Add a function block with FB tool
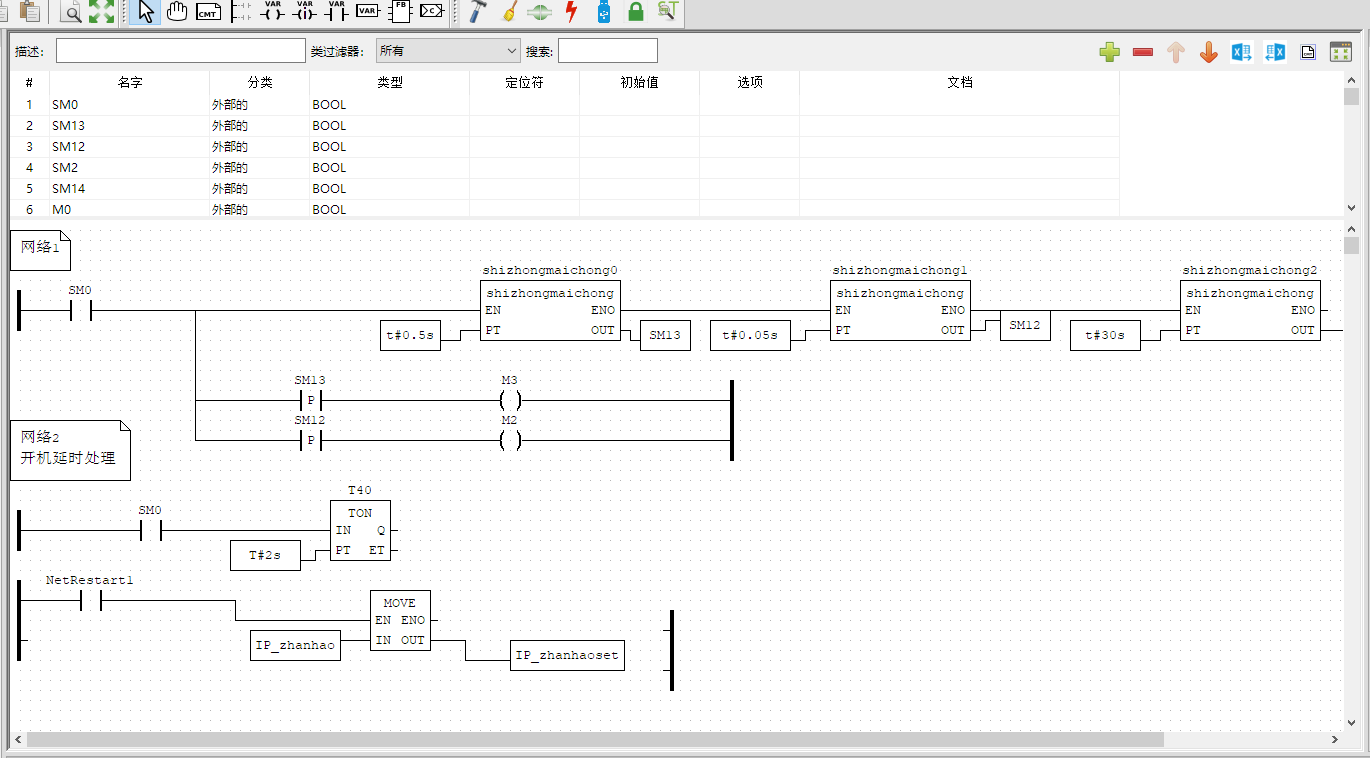Viewport: 1370px width, 758px height. click(x=400, y=11)
